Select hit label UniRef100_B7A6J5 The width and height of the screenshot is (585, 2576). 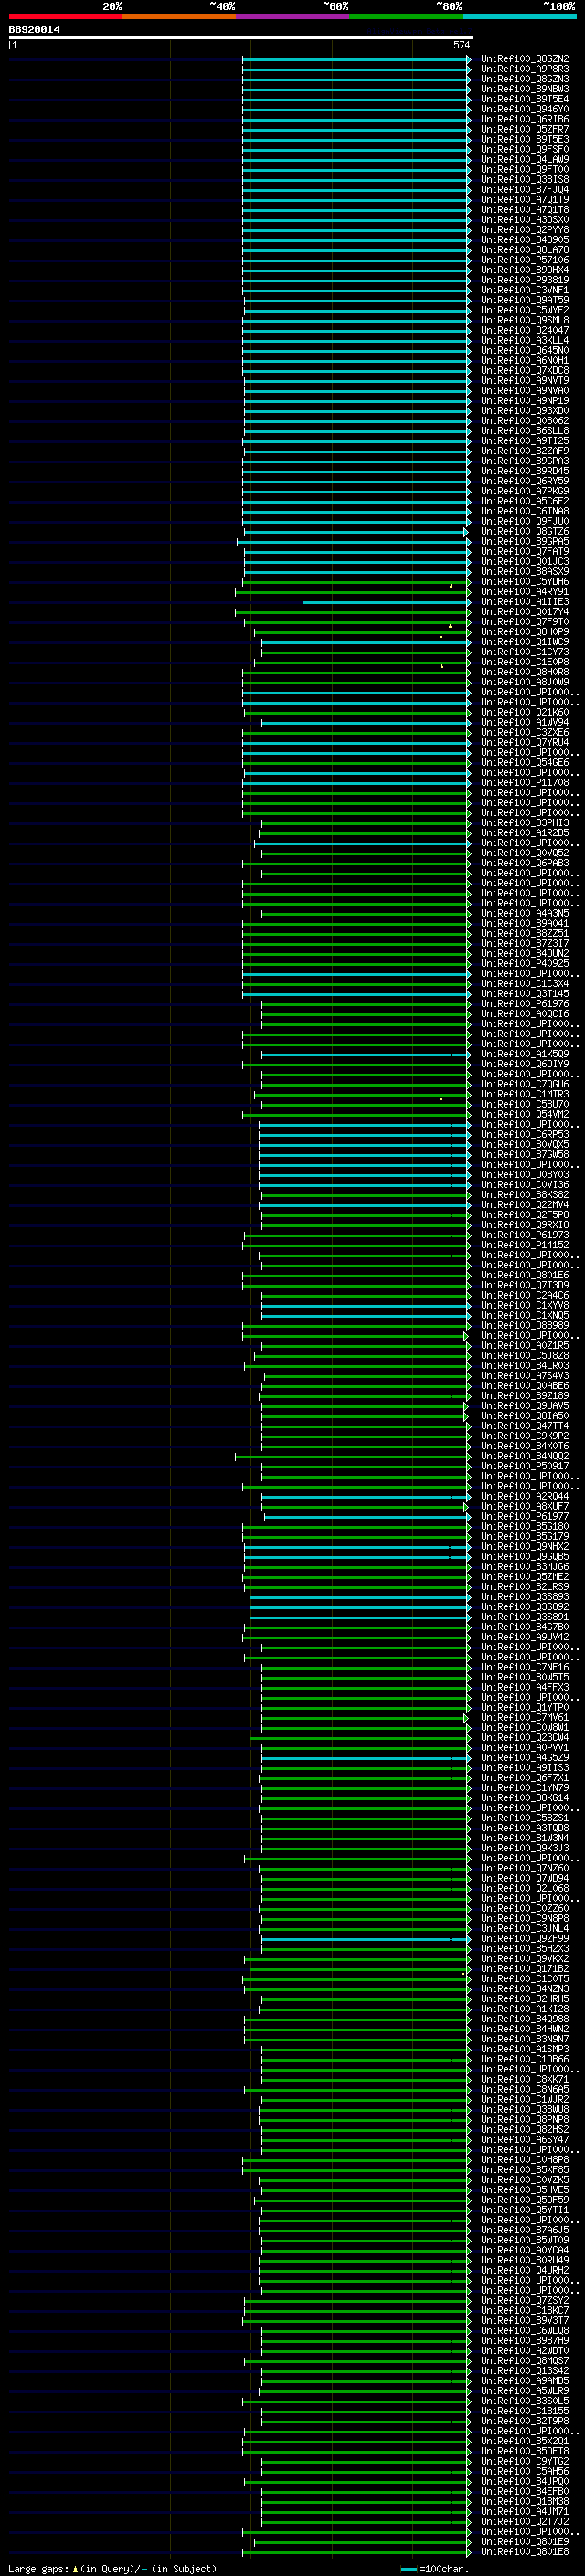[524, 2230]
